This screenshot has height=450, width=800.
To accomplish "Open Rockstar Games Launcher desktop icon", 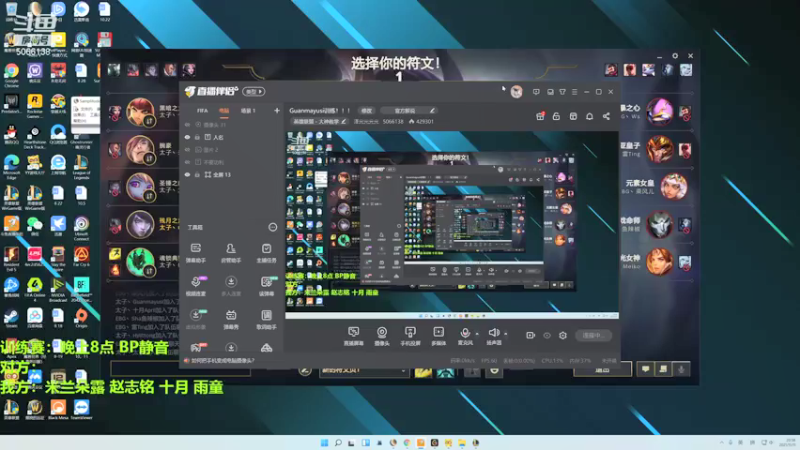I will [x=35, y=106].
